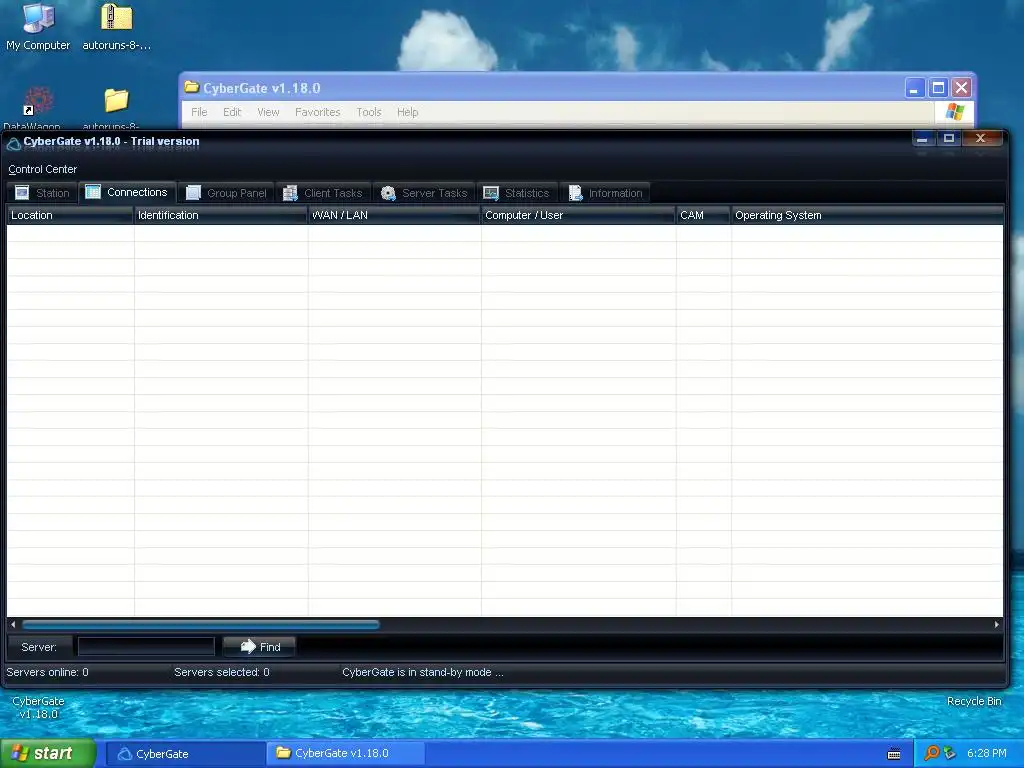Select the Client Tasks tab

323,193
